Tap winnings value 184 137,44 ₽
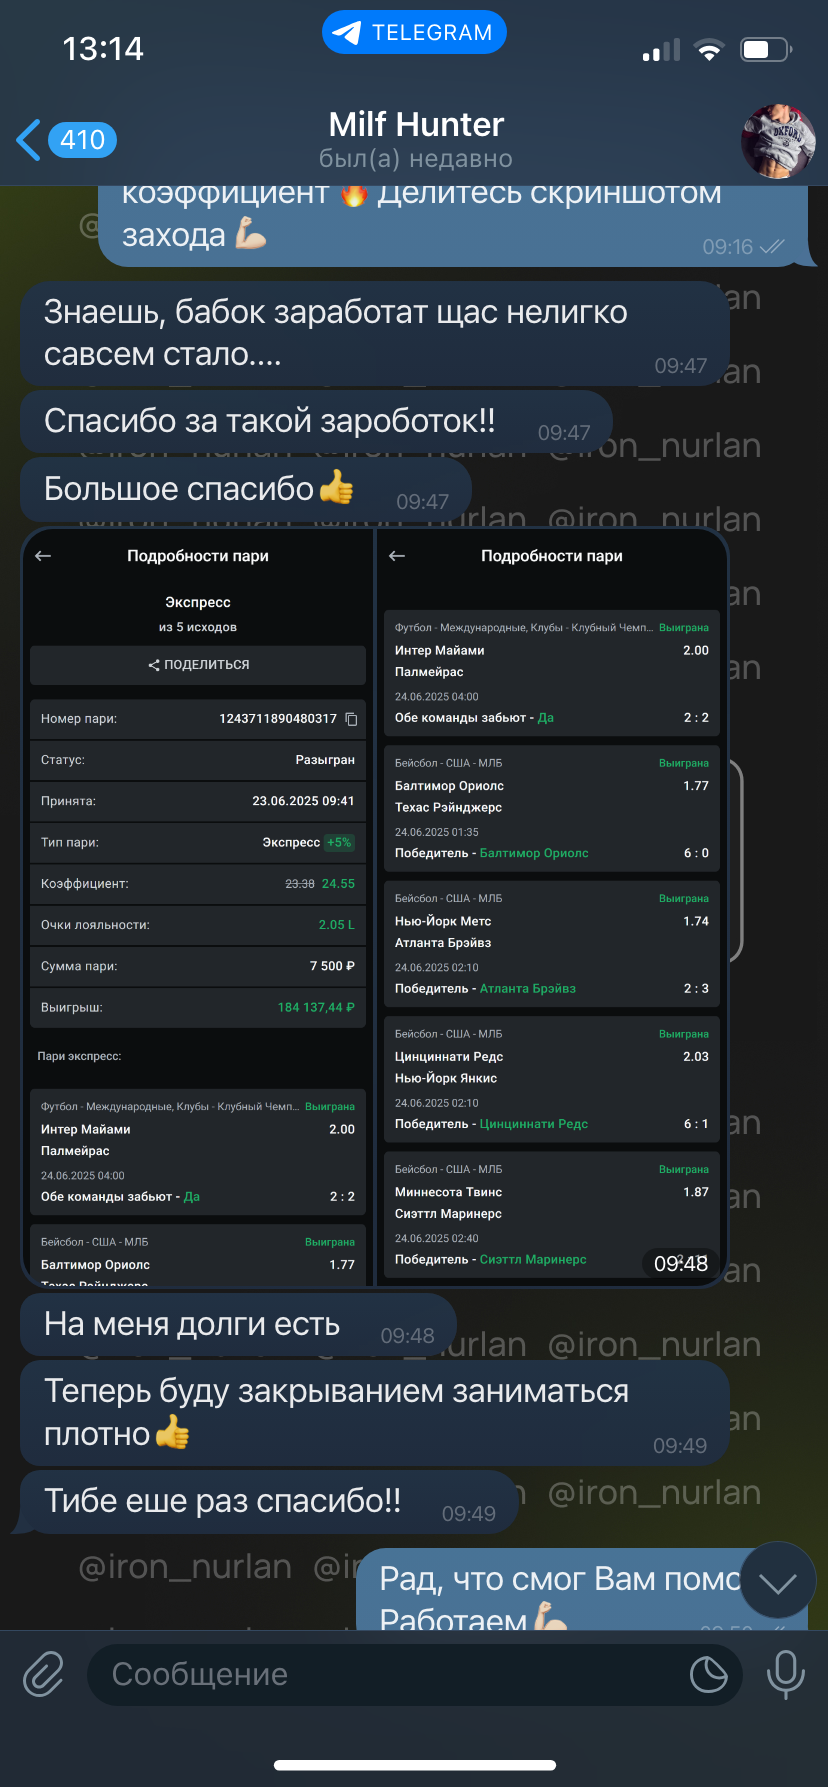This screenshot has height=1787, width=828. [x=316, y=1007]
